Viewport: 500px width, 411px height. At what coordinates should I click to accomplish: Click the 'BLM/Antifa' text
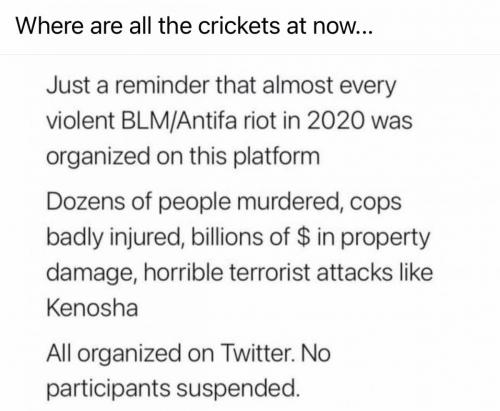179,120
